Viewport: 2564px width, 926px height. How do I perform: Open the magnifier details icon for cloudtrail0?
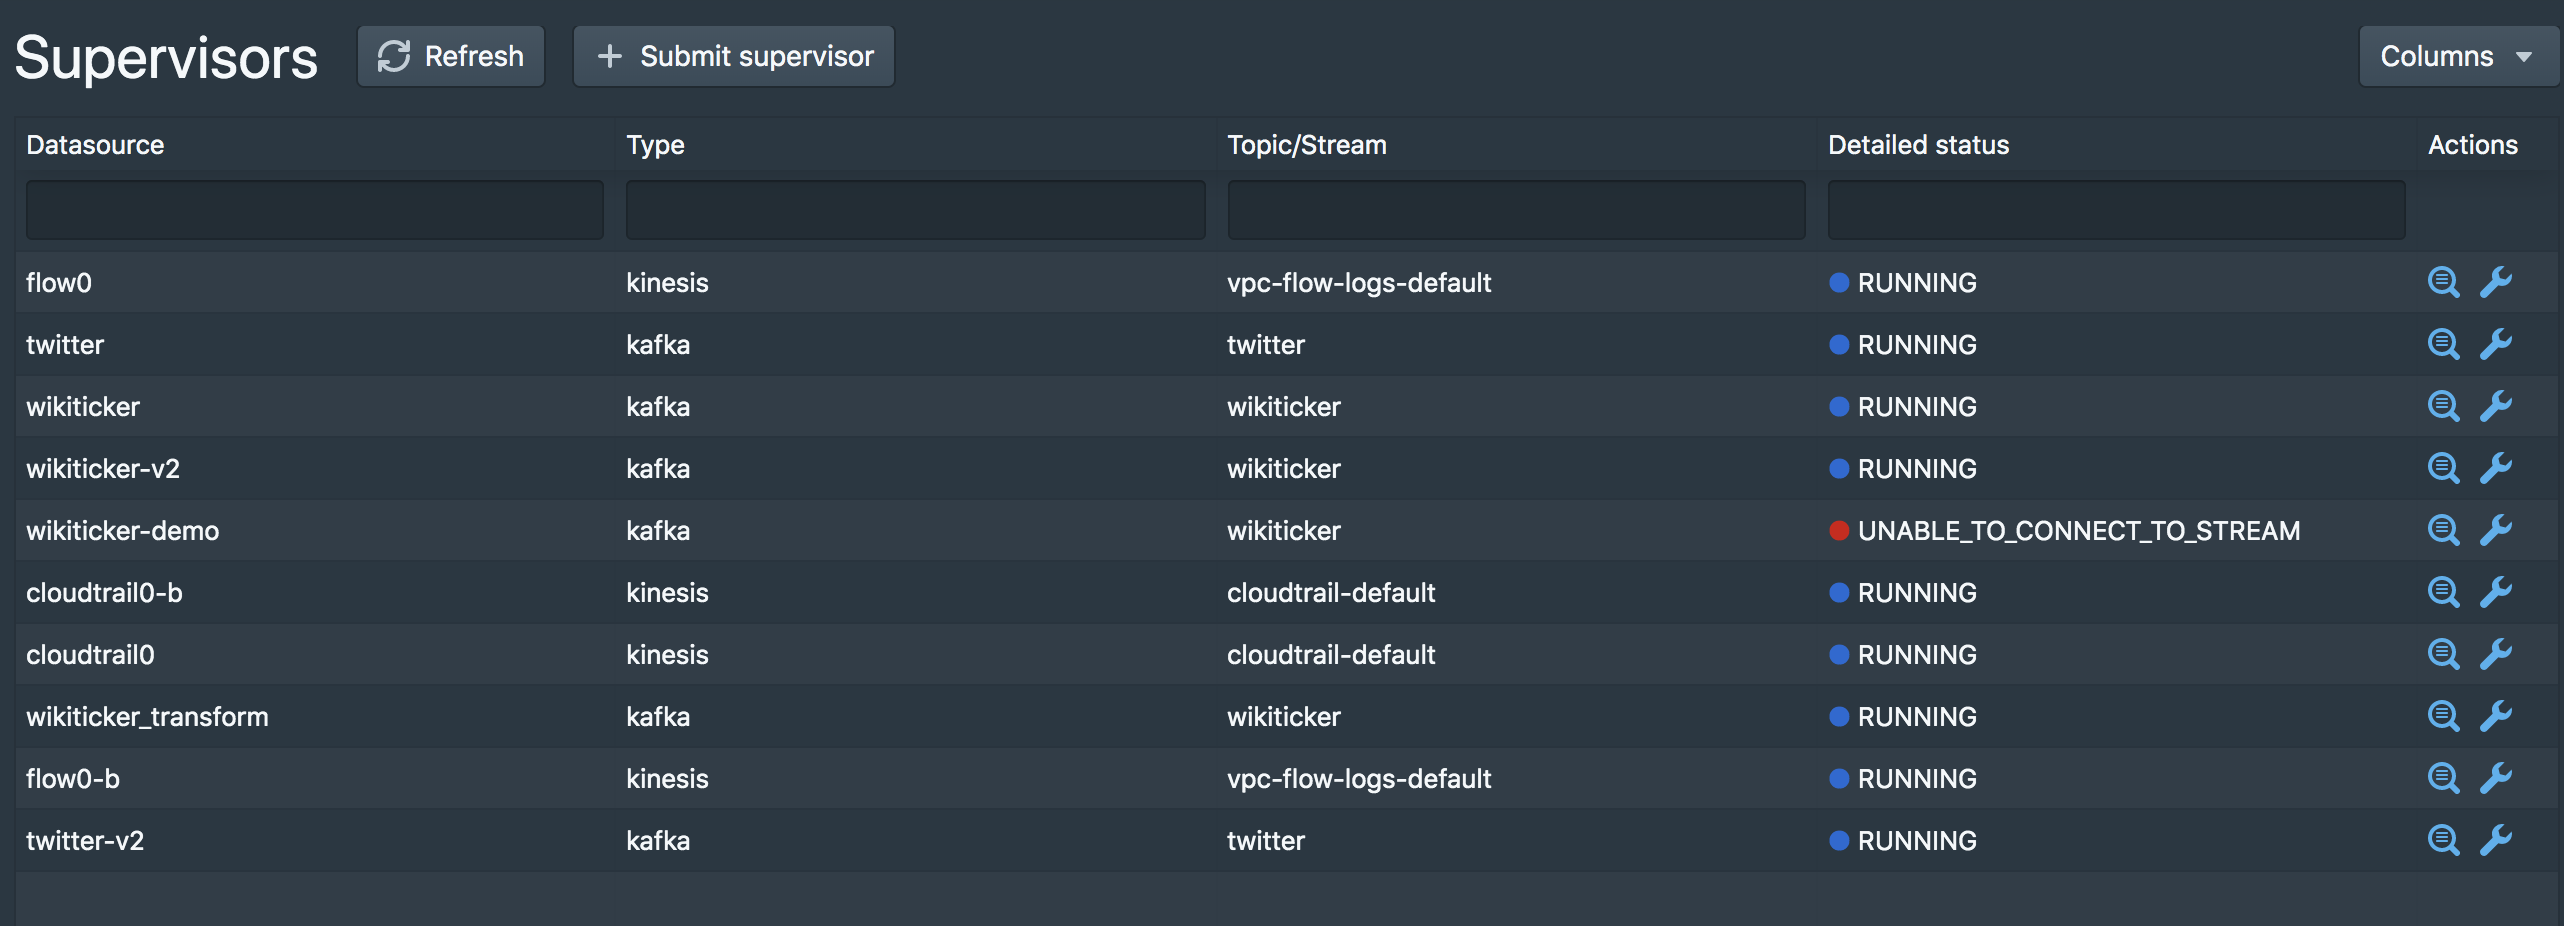point(2443,655)
